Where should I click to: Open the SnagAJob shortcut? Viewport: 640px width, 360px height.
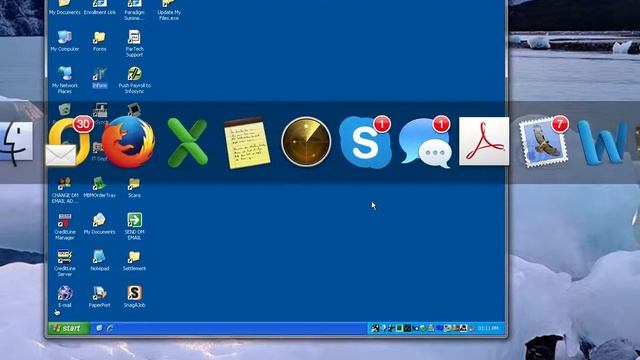pyautogui.click(x=134, y=297)
